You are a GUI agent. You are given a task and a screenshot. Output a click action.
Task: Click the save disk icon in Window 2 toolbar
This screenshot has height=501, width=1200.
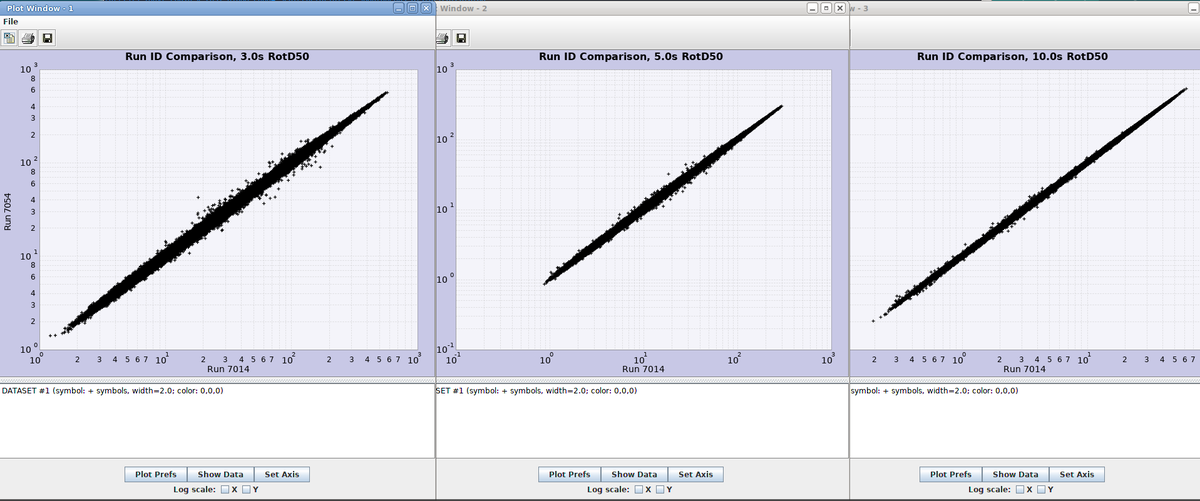(x=462, y=39)
